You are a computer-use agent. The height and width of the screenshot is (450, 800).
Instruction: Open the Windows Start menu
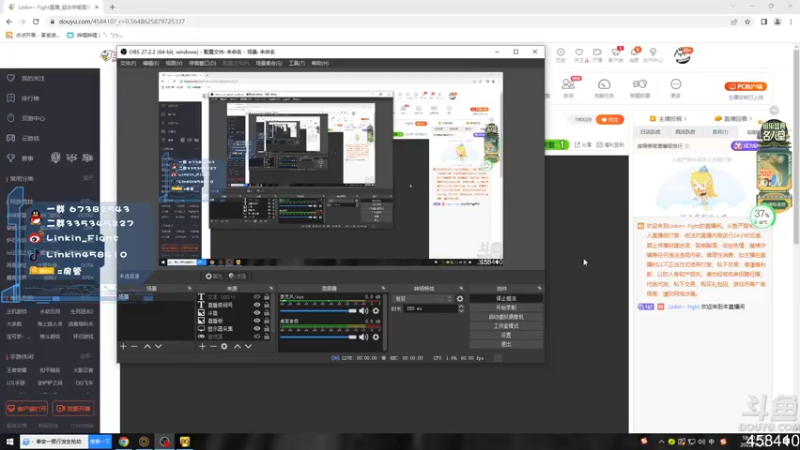click(9, 441)
